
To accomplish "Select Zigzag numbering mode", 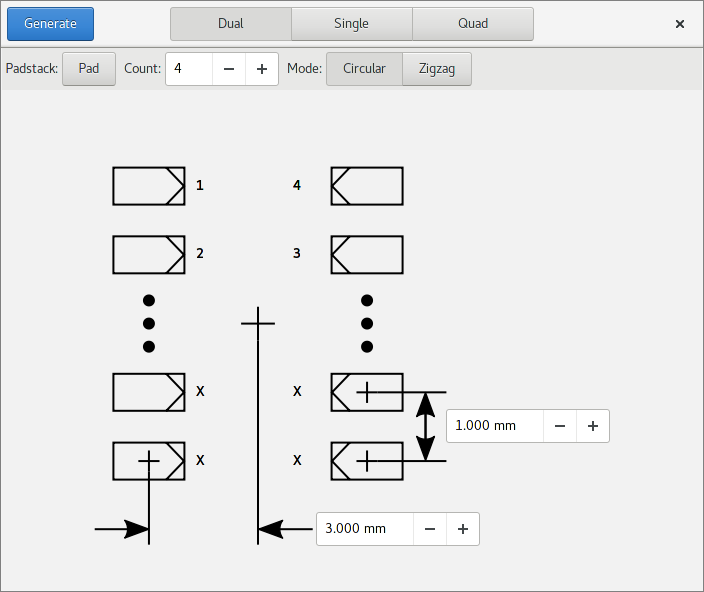I will coord(437,69).
